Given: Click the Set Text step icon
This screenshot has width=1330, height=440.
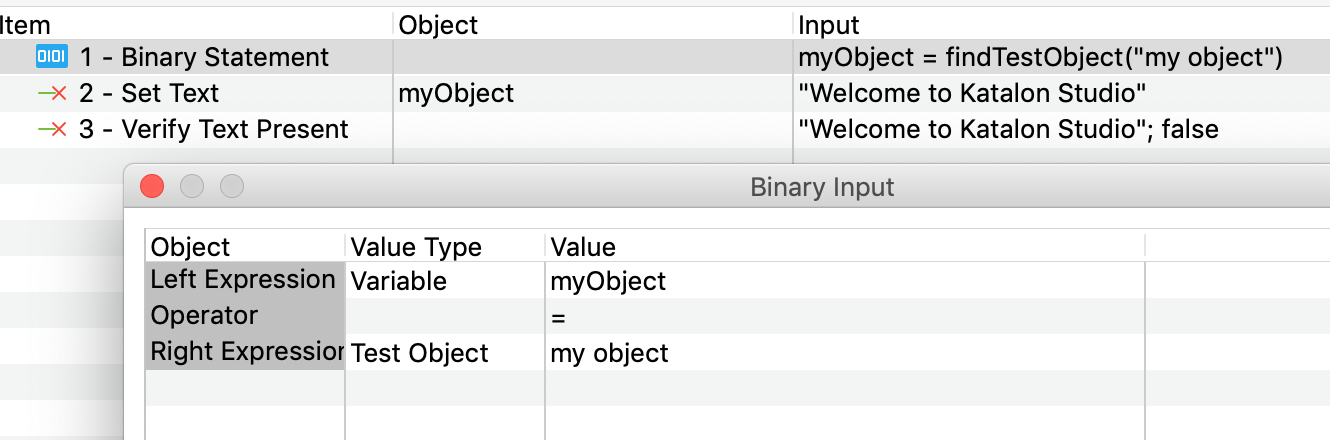Looking at the screenshot, I should point(51,94).
